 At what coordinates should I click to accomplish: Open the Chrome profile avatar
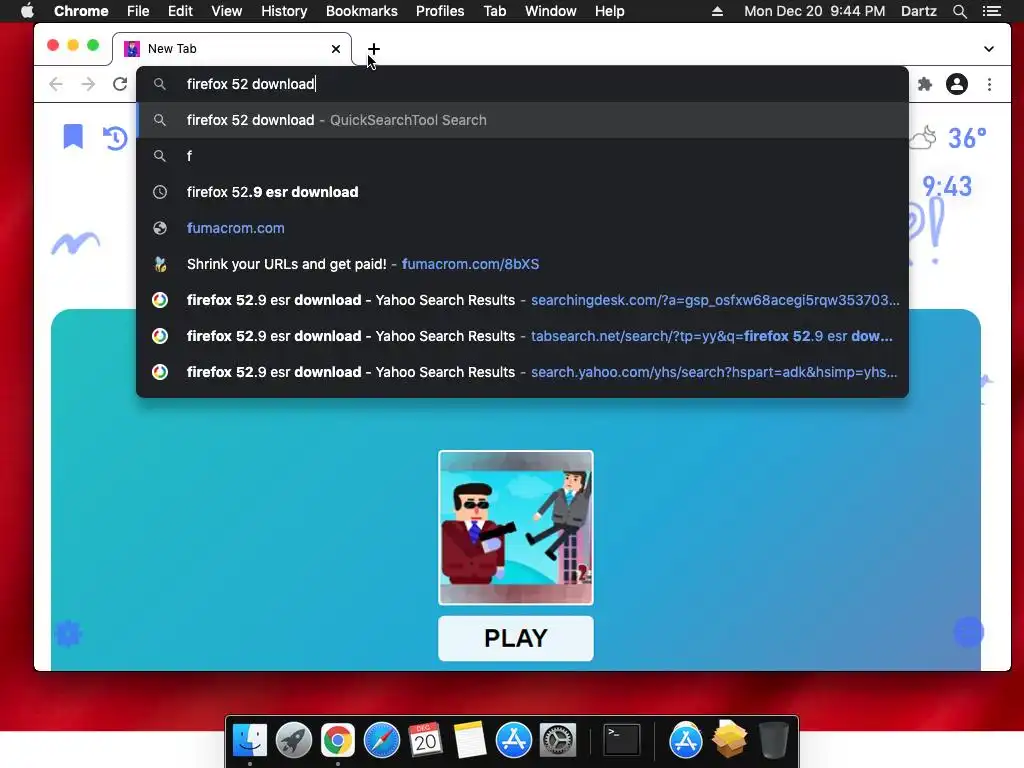[957, 84]
